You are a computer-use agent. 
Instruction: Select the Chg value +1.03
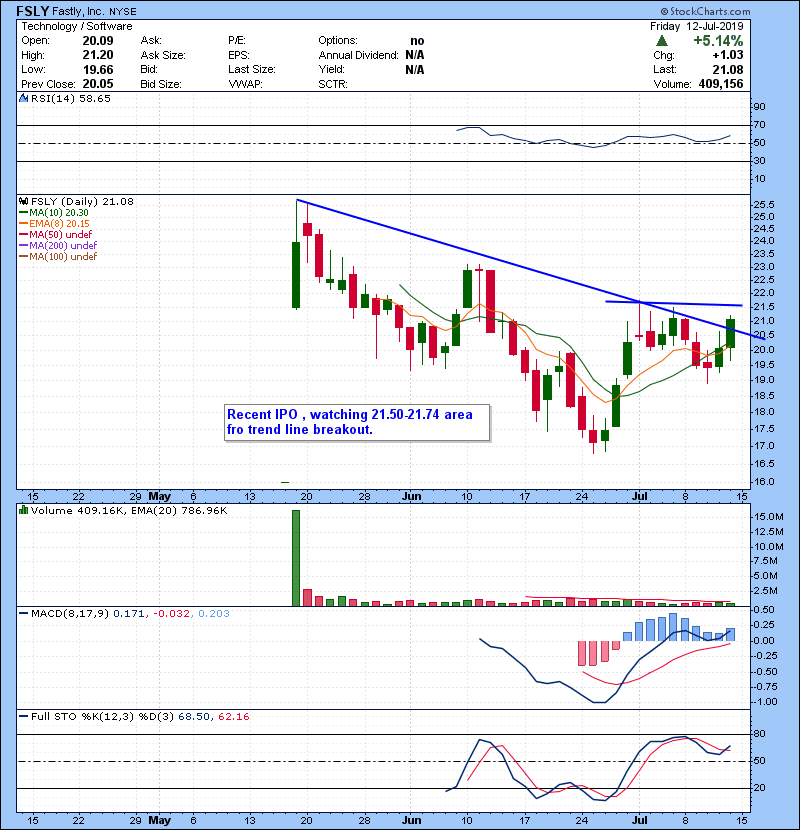pyautogui.click(x=728, y=55)
